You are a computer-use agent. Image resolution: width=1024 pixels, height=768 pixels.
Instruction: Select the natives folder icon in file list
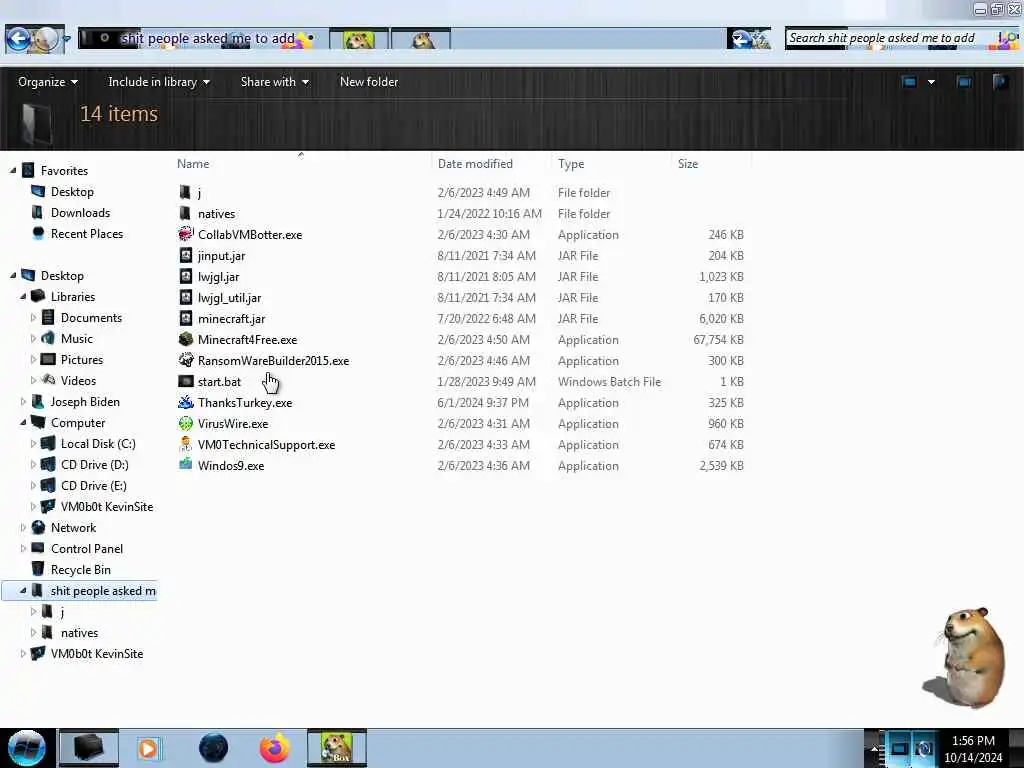(x=185, y=213)
